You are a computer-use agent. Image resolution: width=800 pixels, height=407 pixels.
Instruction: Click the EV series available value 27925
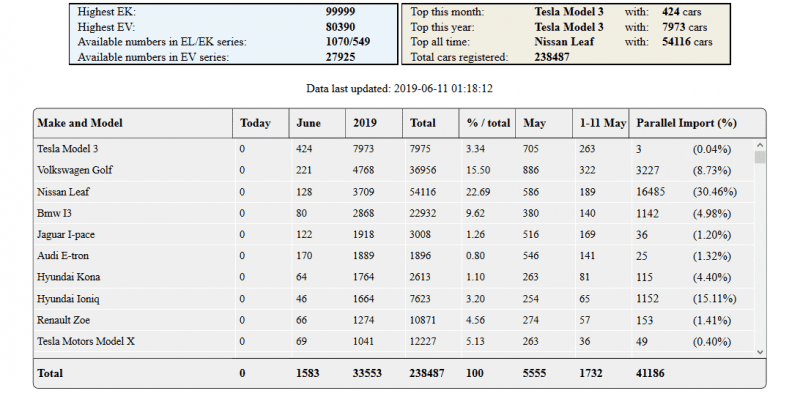click(340, 57)
